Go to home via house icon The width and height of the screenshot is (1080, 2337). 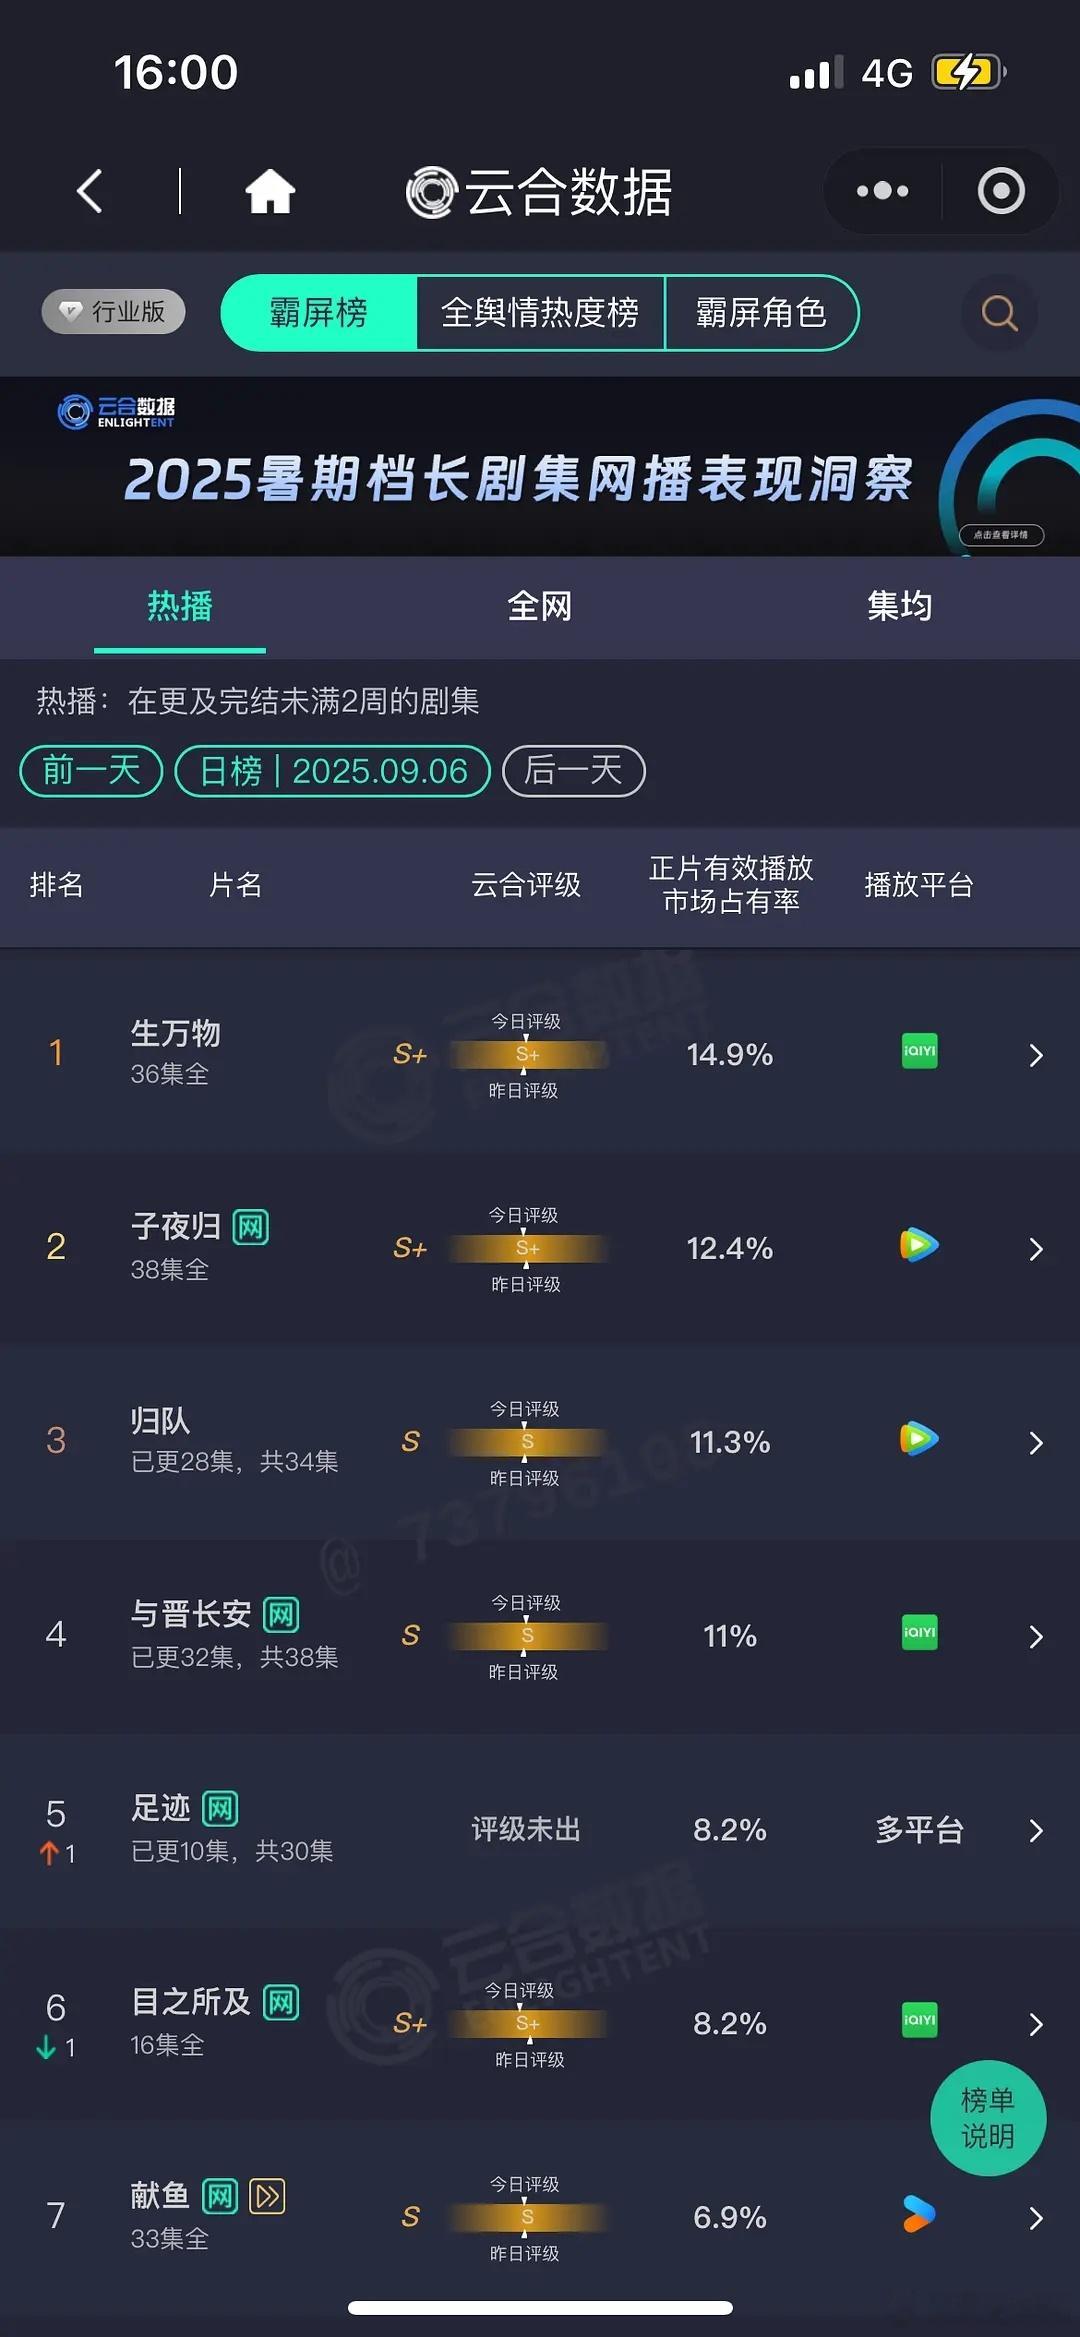click(x=270, y=191)
